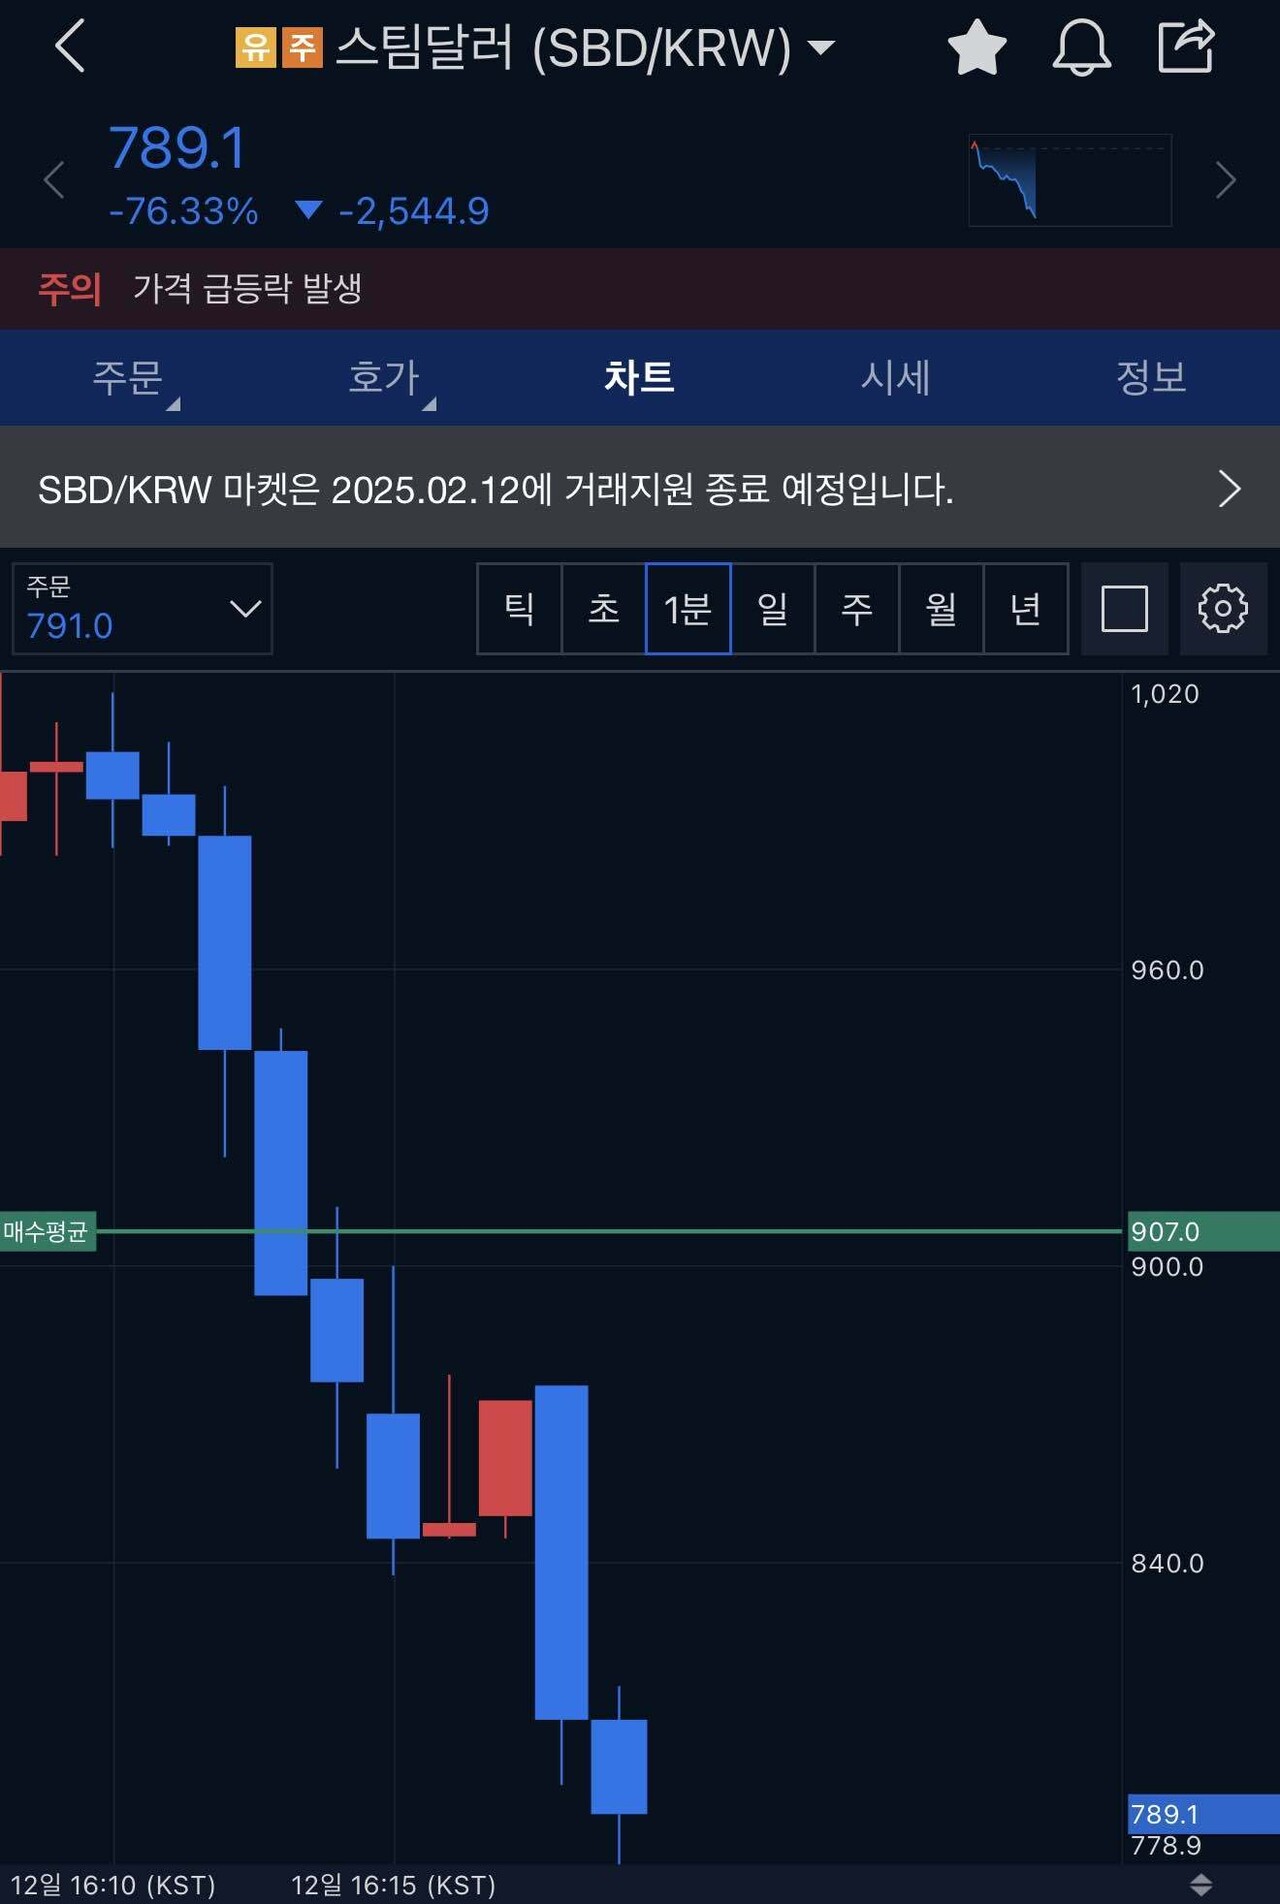Open price alerts with the bell icon
The height and width of the screenshot is (1904, 1280).
1081,47
